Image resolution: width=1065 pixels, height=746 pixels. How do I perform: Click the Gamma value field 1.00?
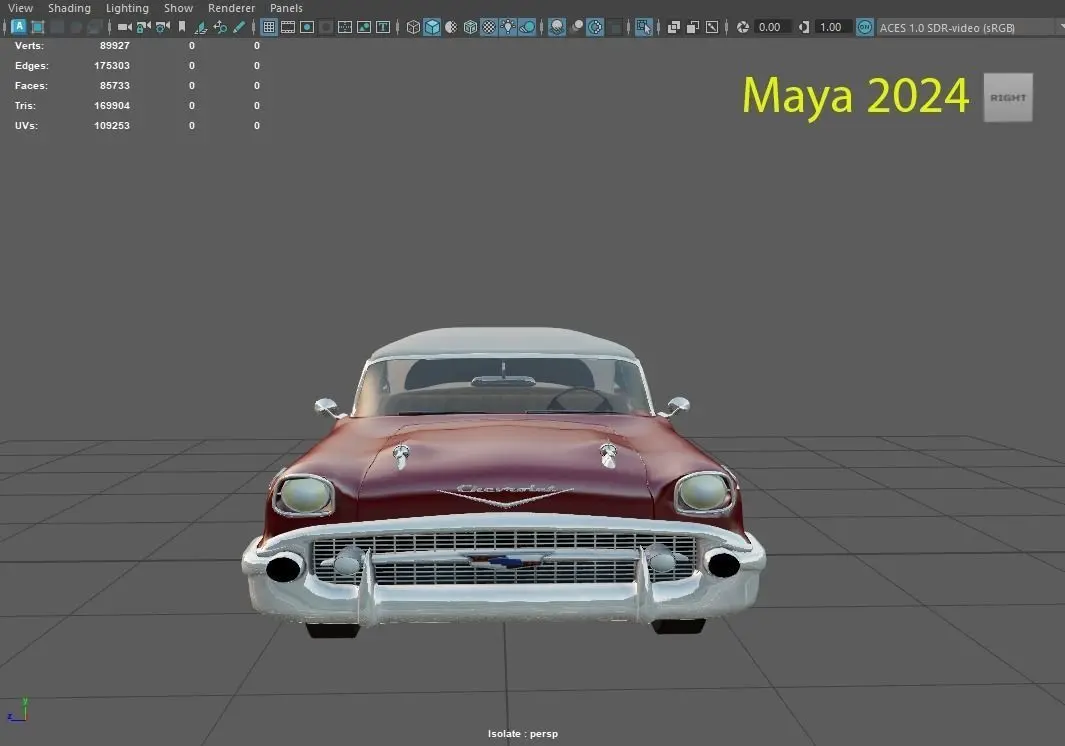tap(832, 27)
